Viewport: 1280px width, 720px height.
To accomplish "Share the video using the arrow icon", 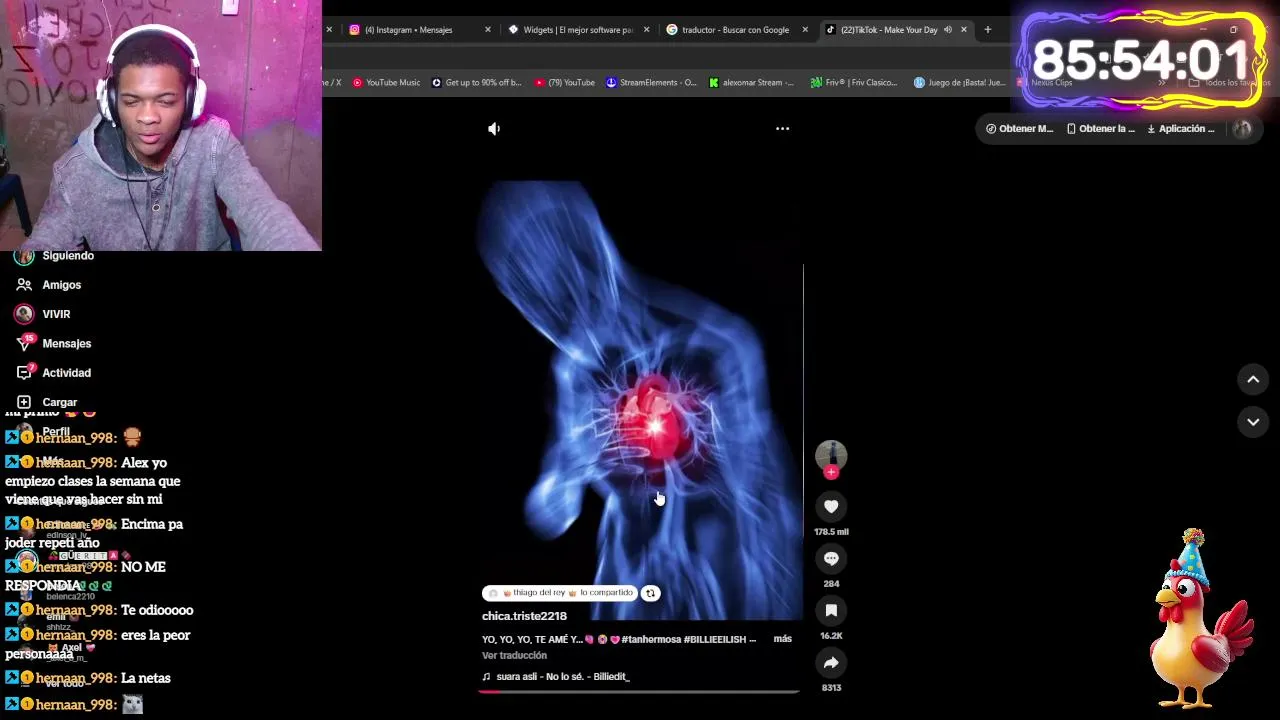I will point(831,663).
